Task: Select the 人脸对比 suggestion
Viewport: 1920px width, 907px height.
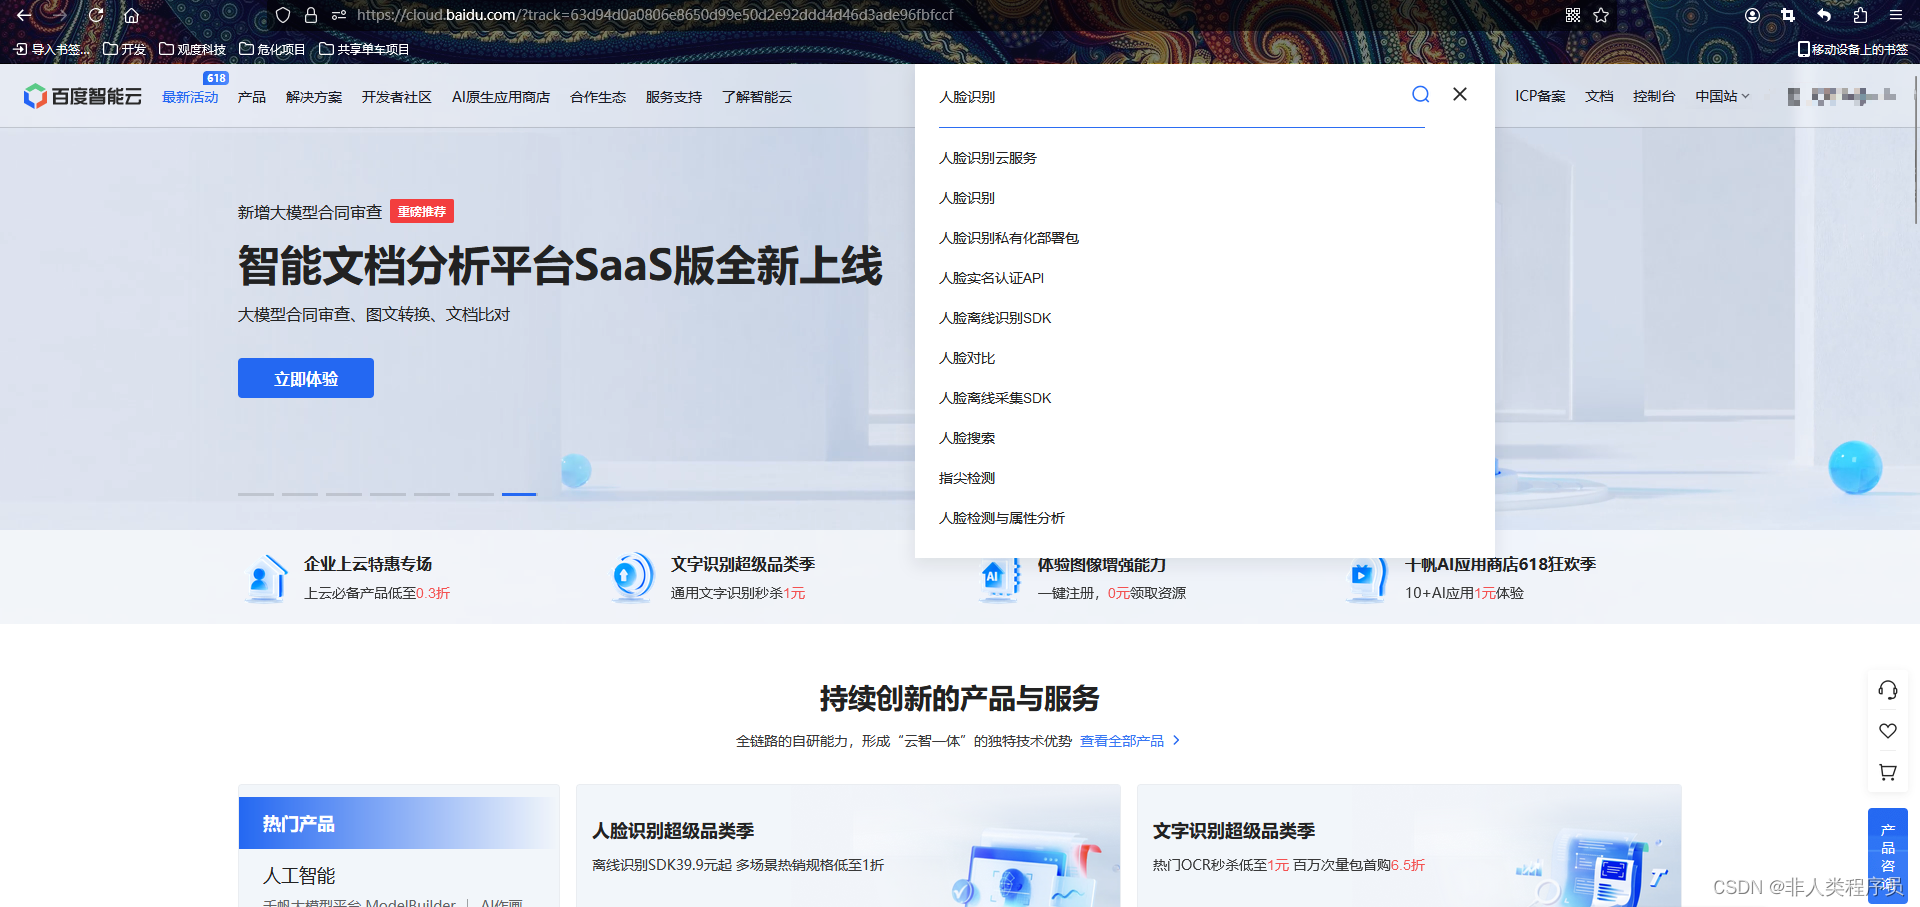Action: pyautogui.click(x=967, y=358)
